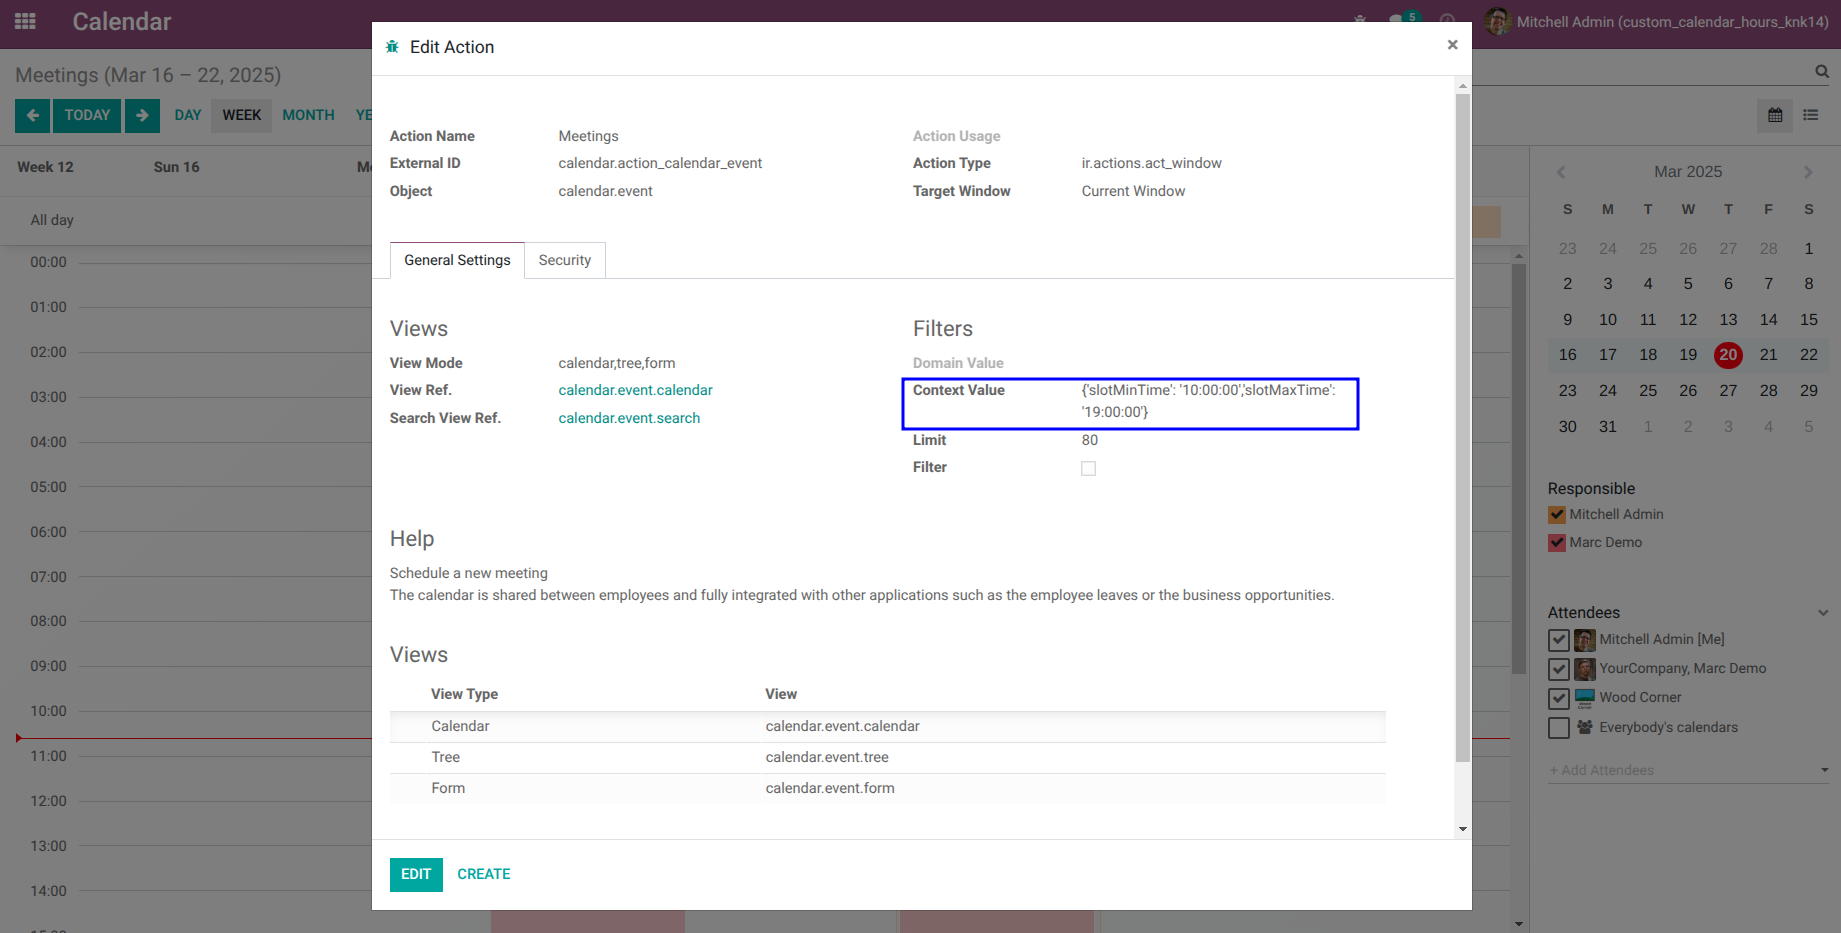Open the Add Attendees dropdown

tap(1824, 770)
